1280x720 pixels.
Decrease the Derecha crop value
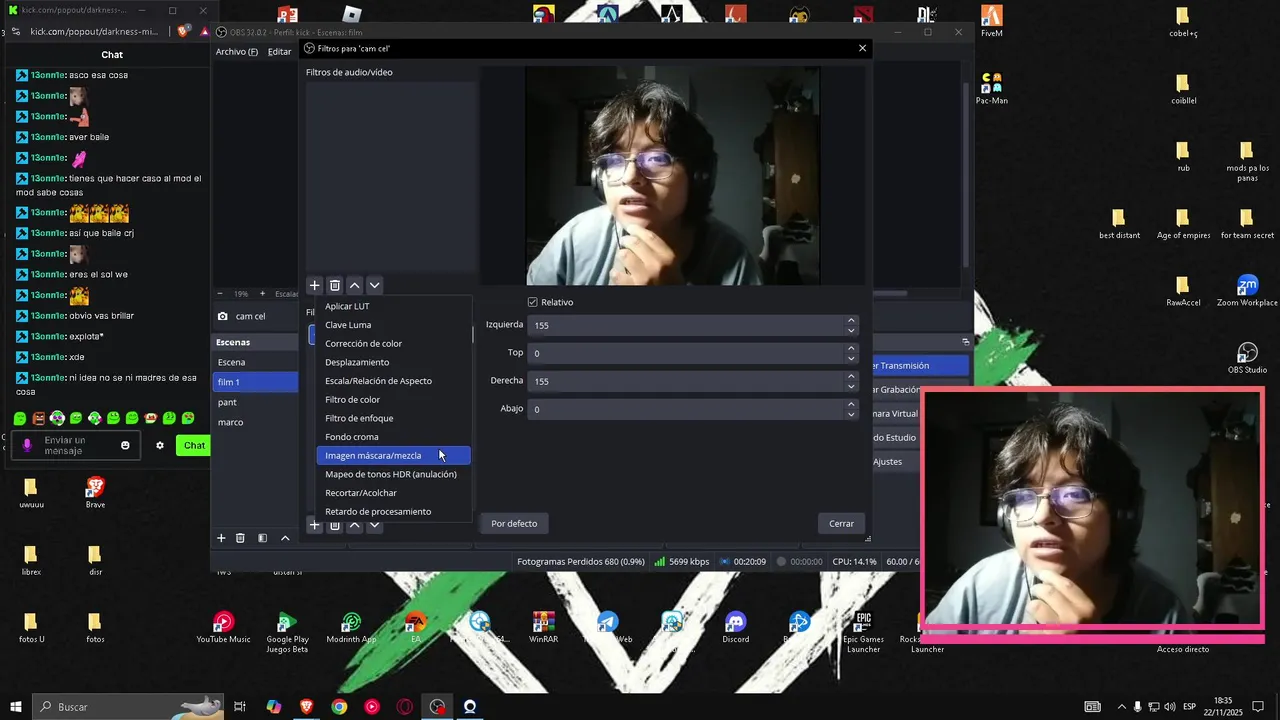click(851, 386)
